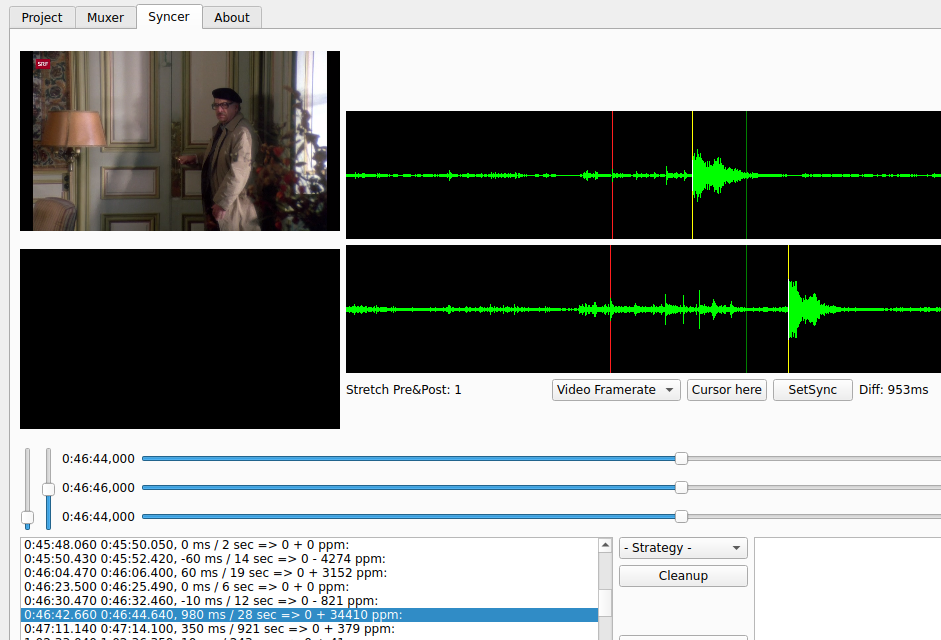Click the upper video preview thumbnail
Viewport: 941px width, 640px height.
point(180,141)
